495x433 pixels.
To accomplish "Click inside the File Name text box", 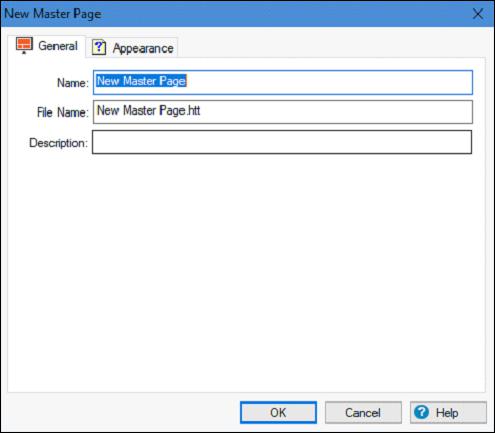I will coord(283,112).
